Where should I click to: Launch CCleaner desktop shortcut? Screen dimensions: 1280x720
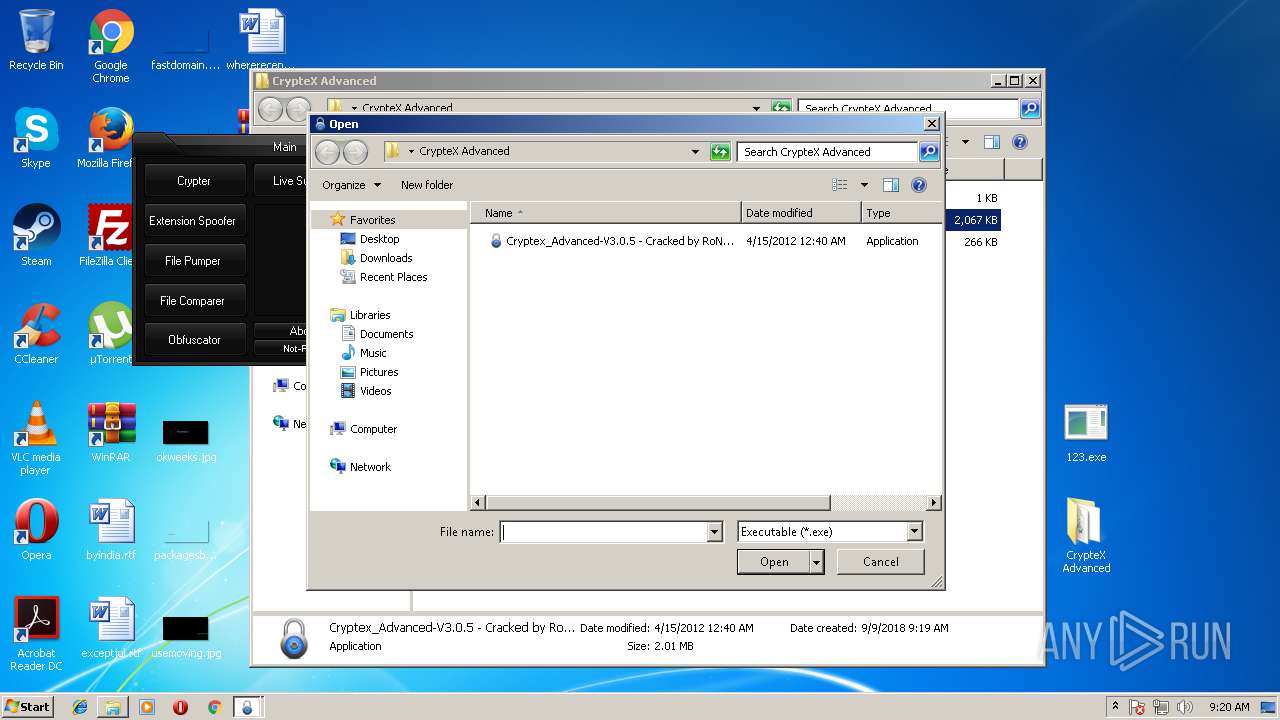36,335
